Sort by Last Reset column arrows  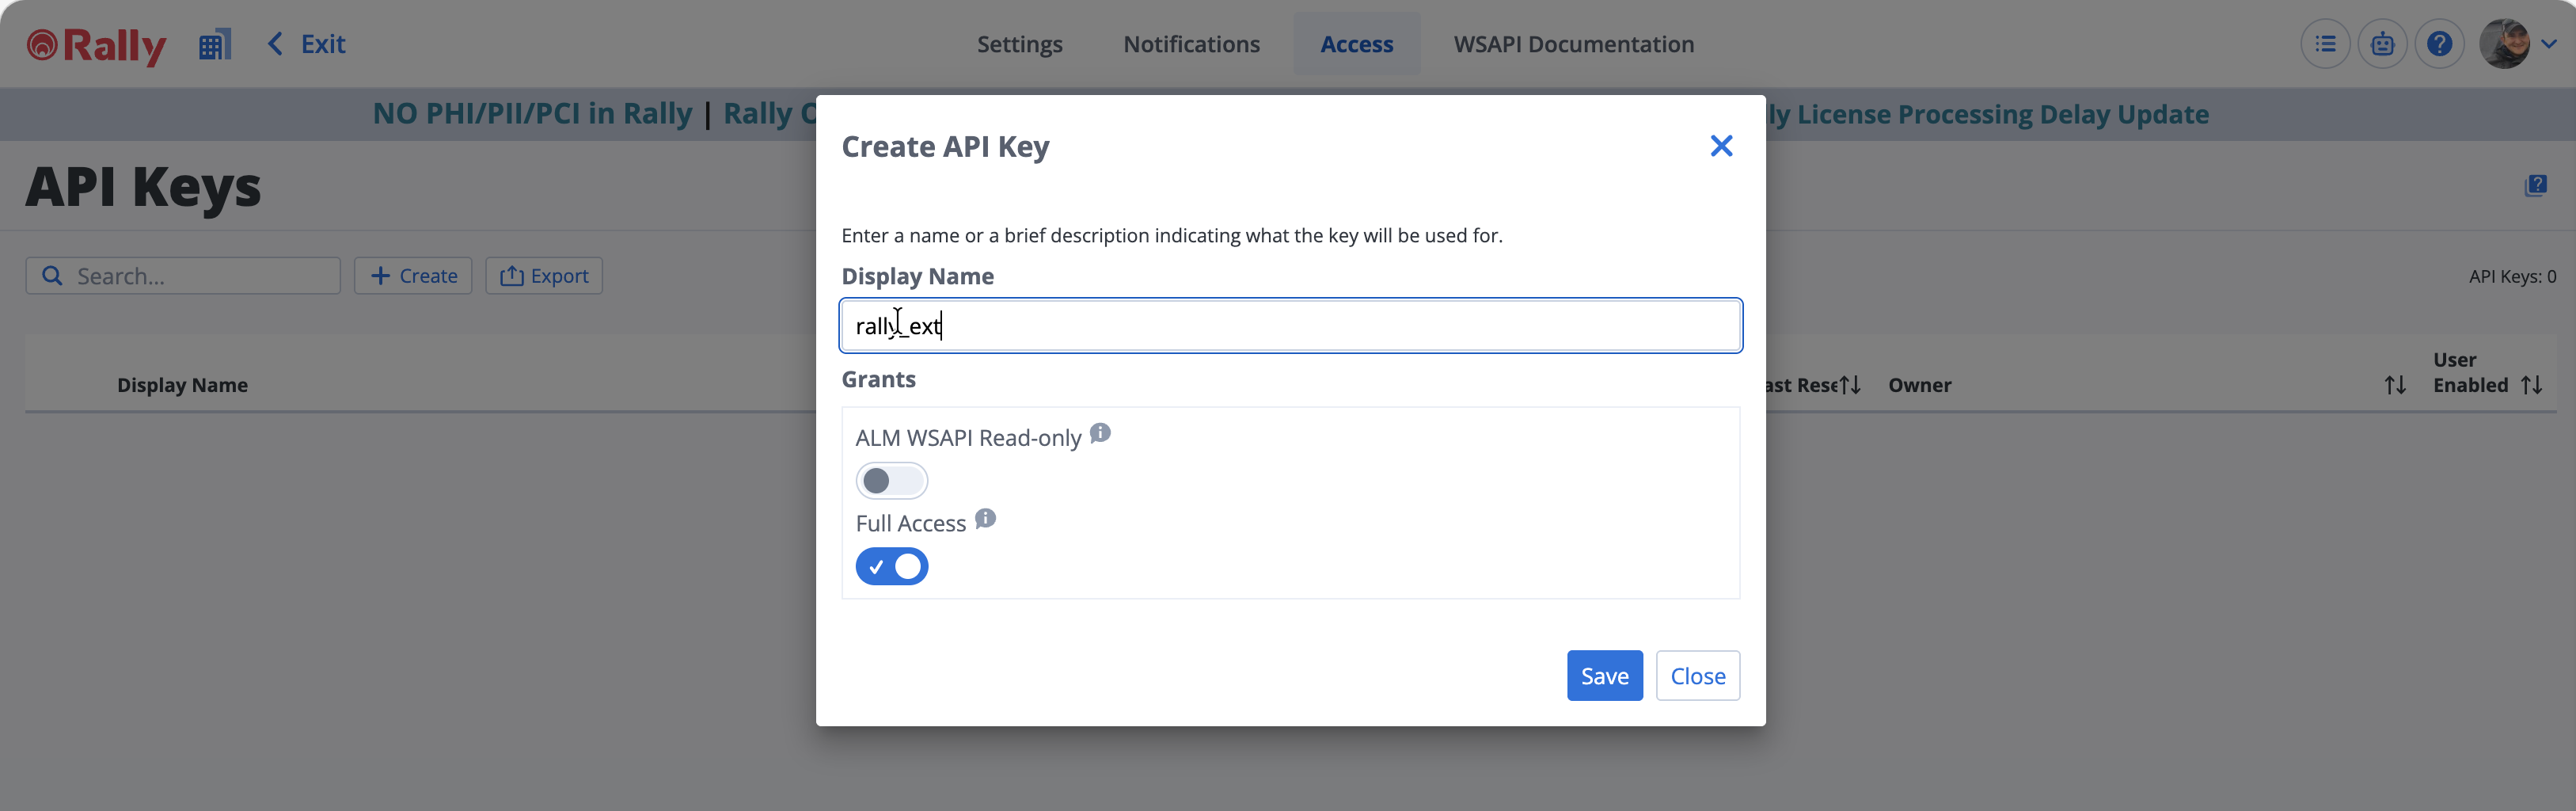click(x=1850, y=385)
